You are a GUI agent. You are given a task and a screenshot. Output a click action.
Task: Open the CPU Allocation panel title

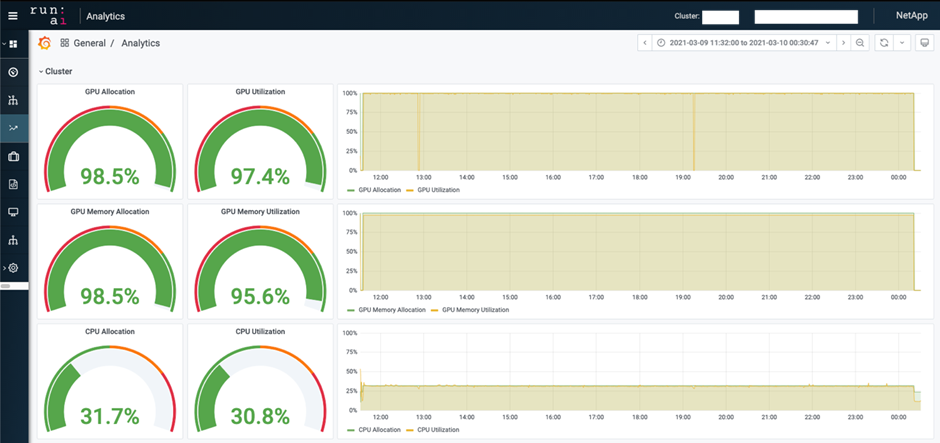[x=110, y=332]
